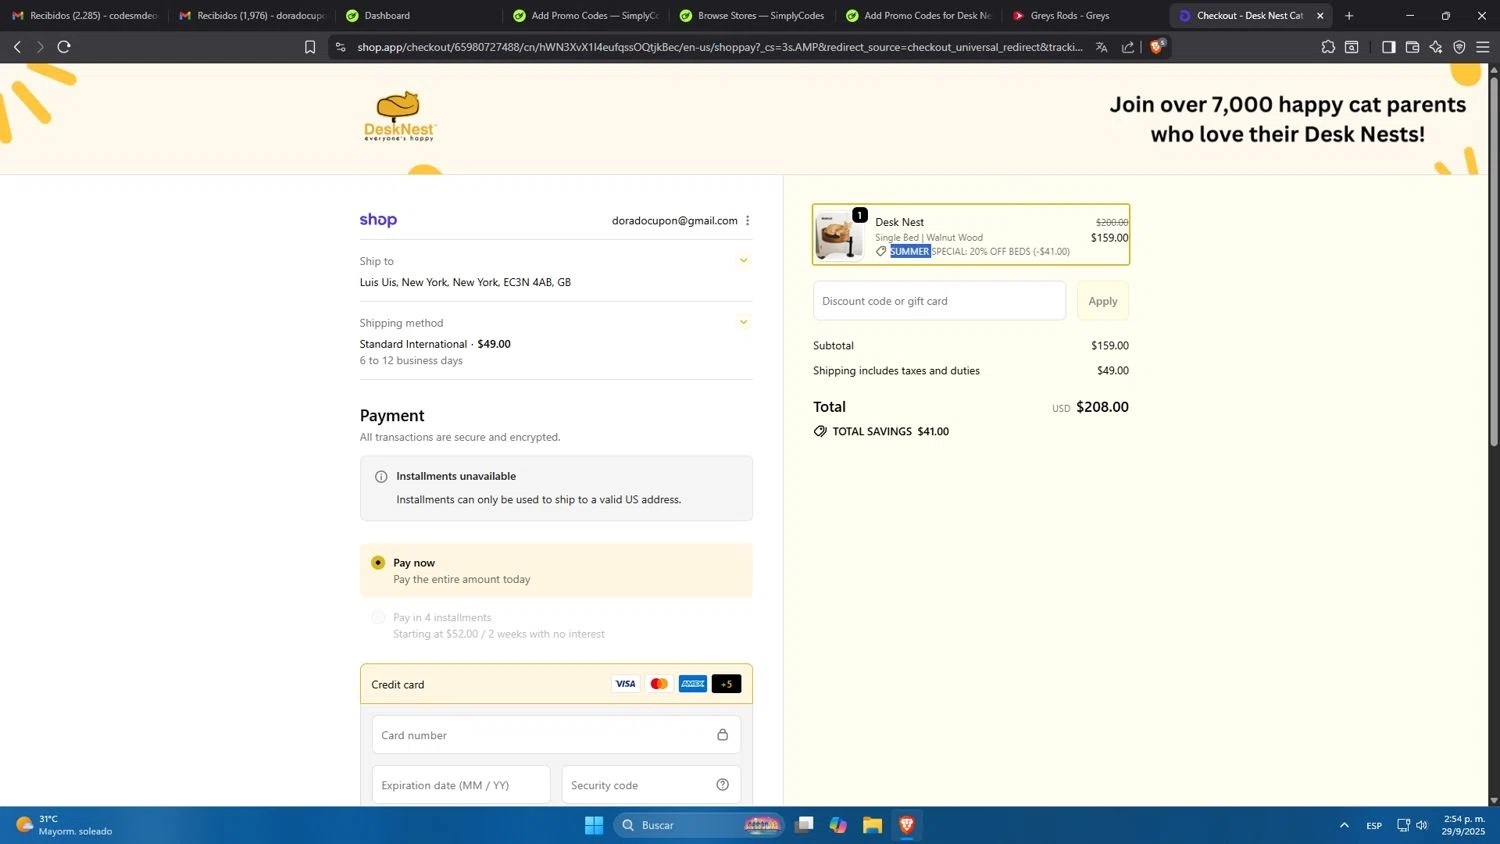Click the Apply discount button
Viewport: 1500px width, 844px height.
(1103, 301)
